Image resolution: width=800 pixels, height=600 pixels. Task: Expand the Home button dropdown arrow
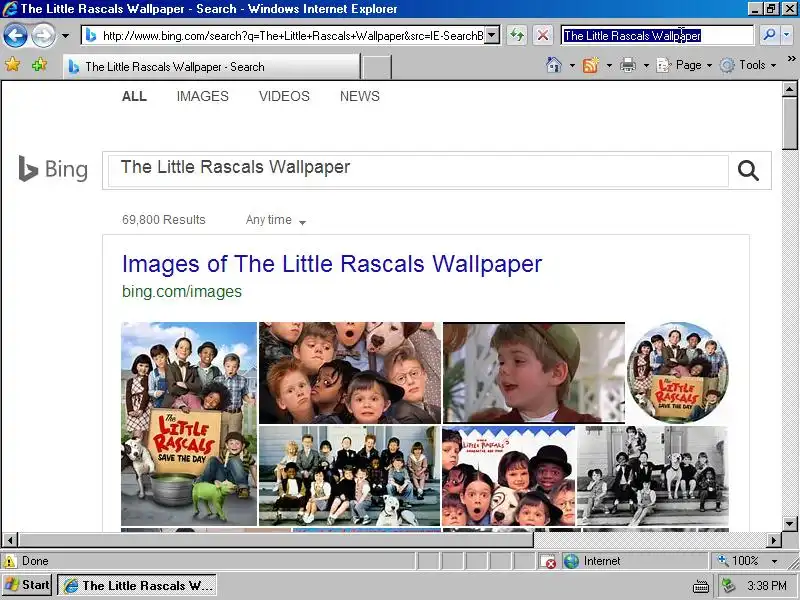pos(572,65)
